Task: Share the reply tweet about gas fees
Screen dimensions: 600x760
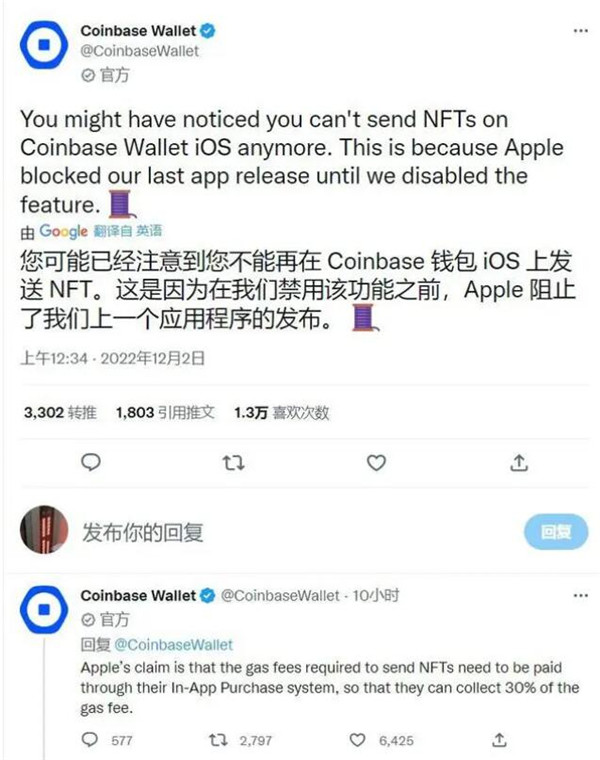Action: click(x=499, y=740)
